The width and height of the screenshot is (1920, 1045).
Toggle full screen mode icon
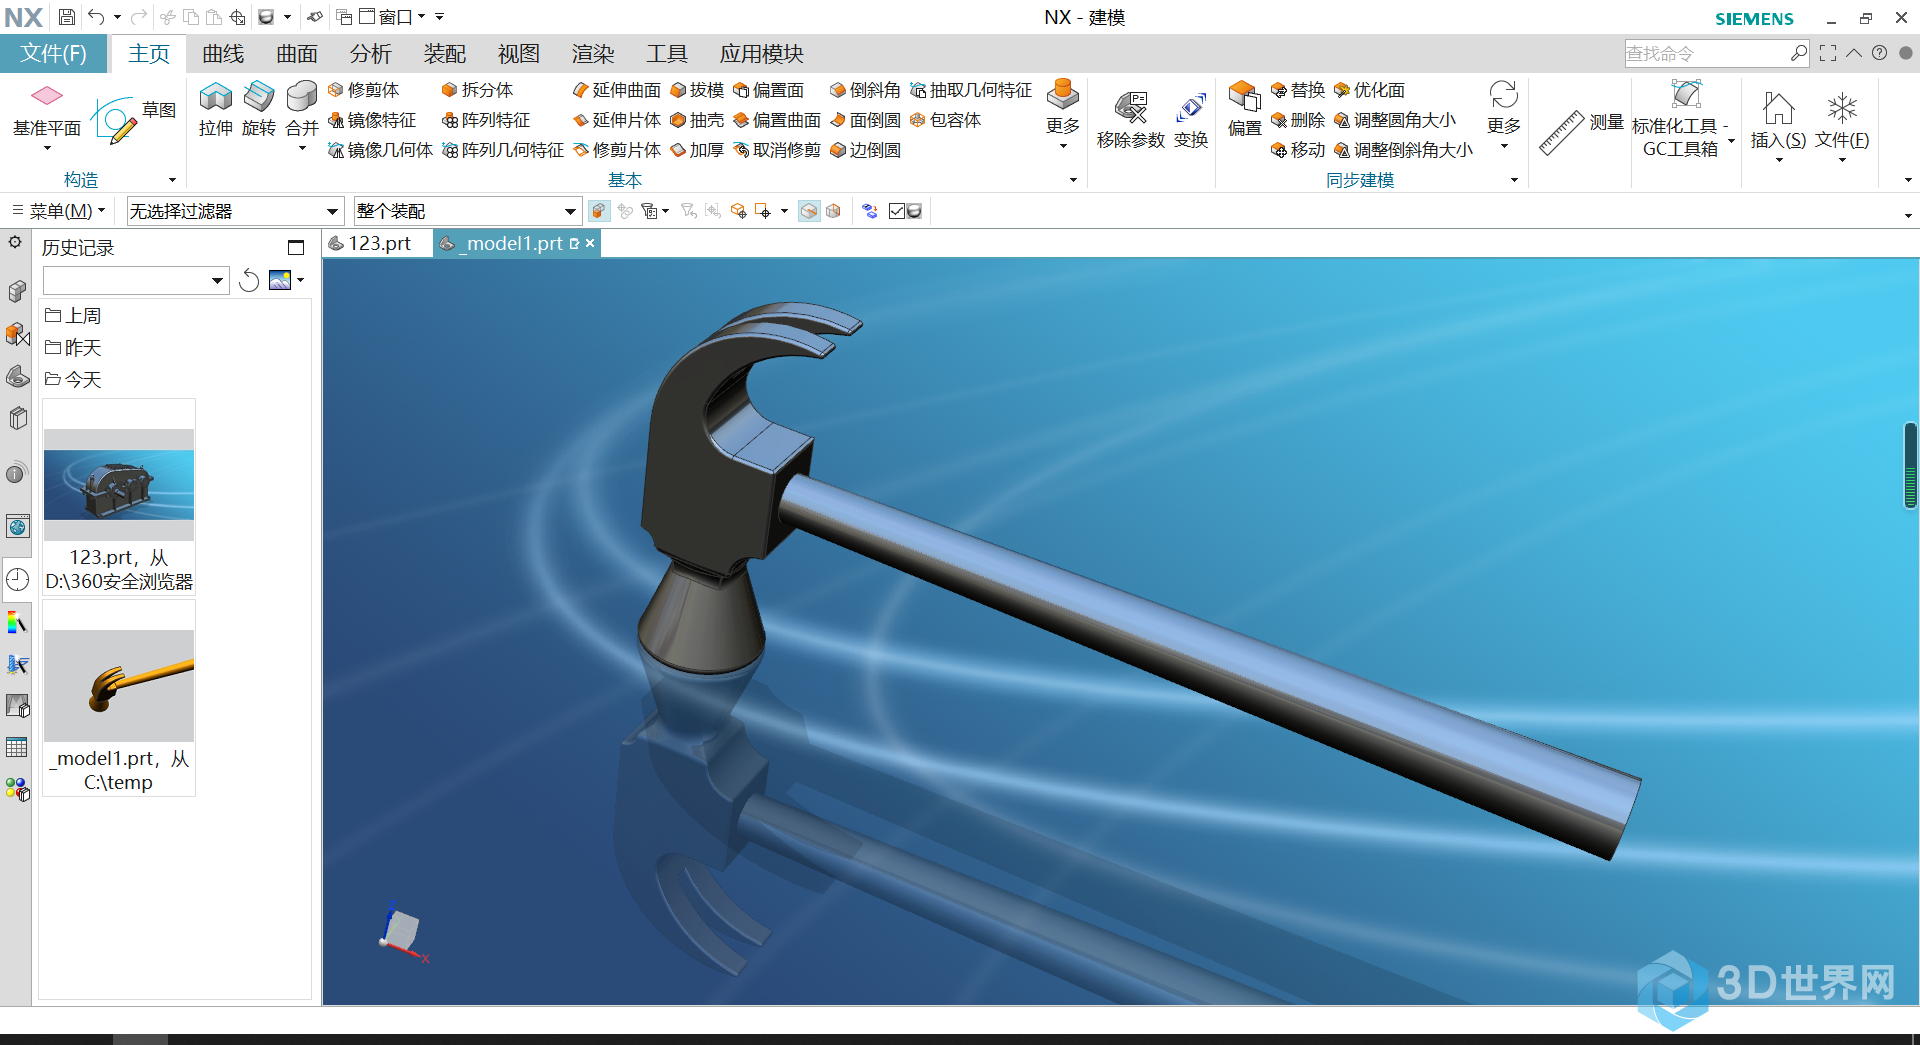click(x=1828, y=53)
